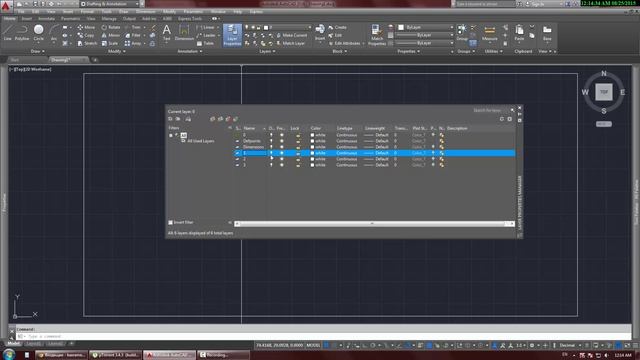Image resolution: width=640 pixels, height=360 pixels.
Task: Toggle Freeze for Dimensions layer
Action: coord(282,147)
